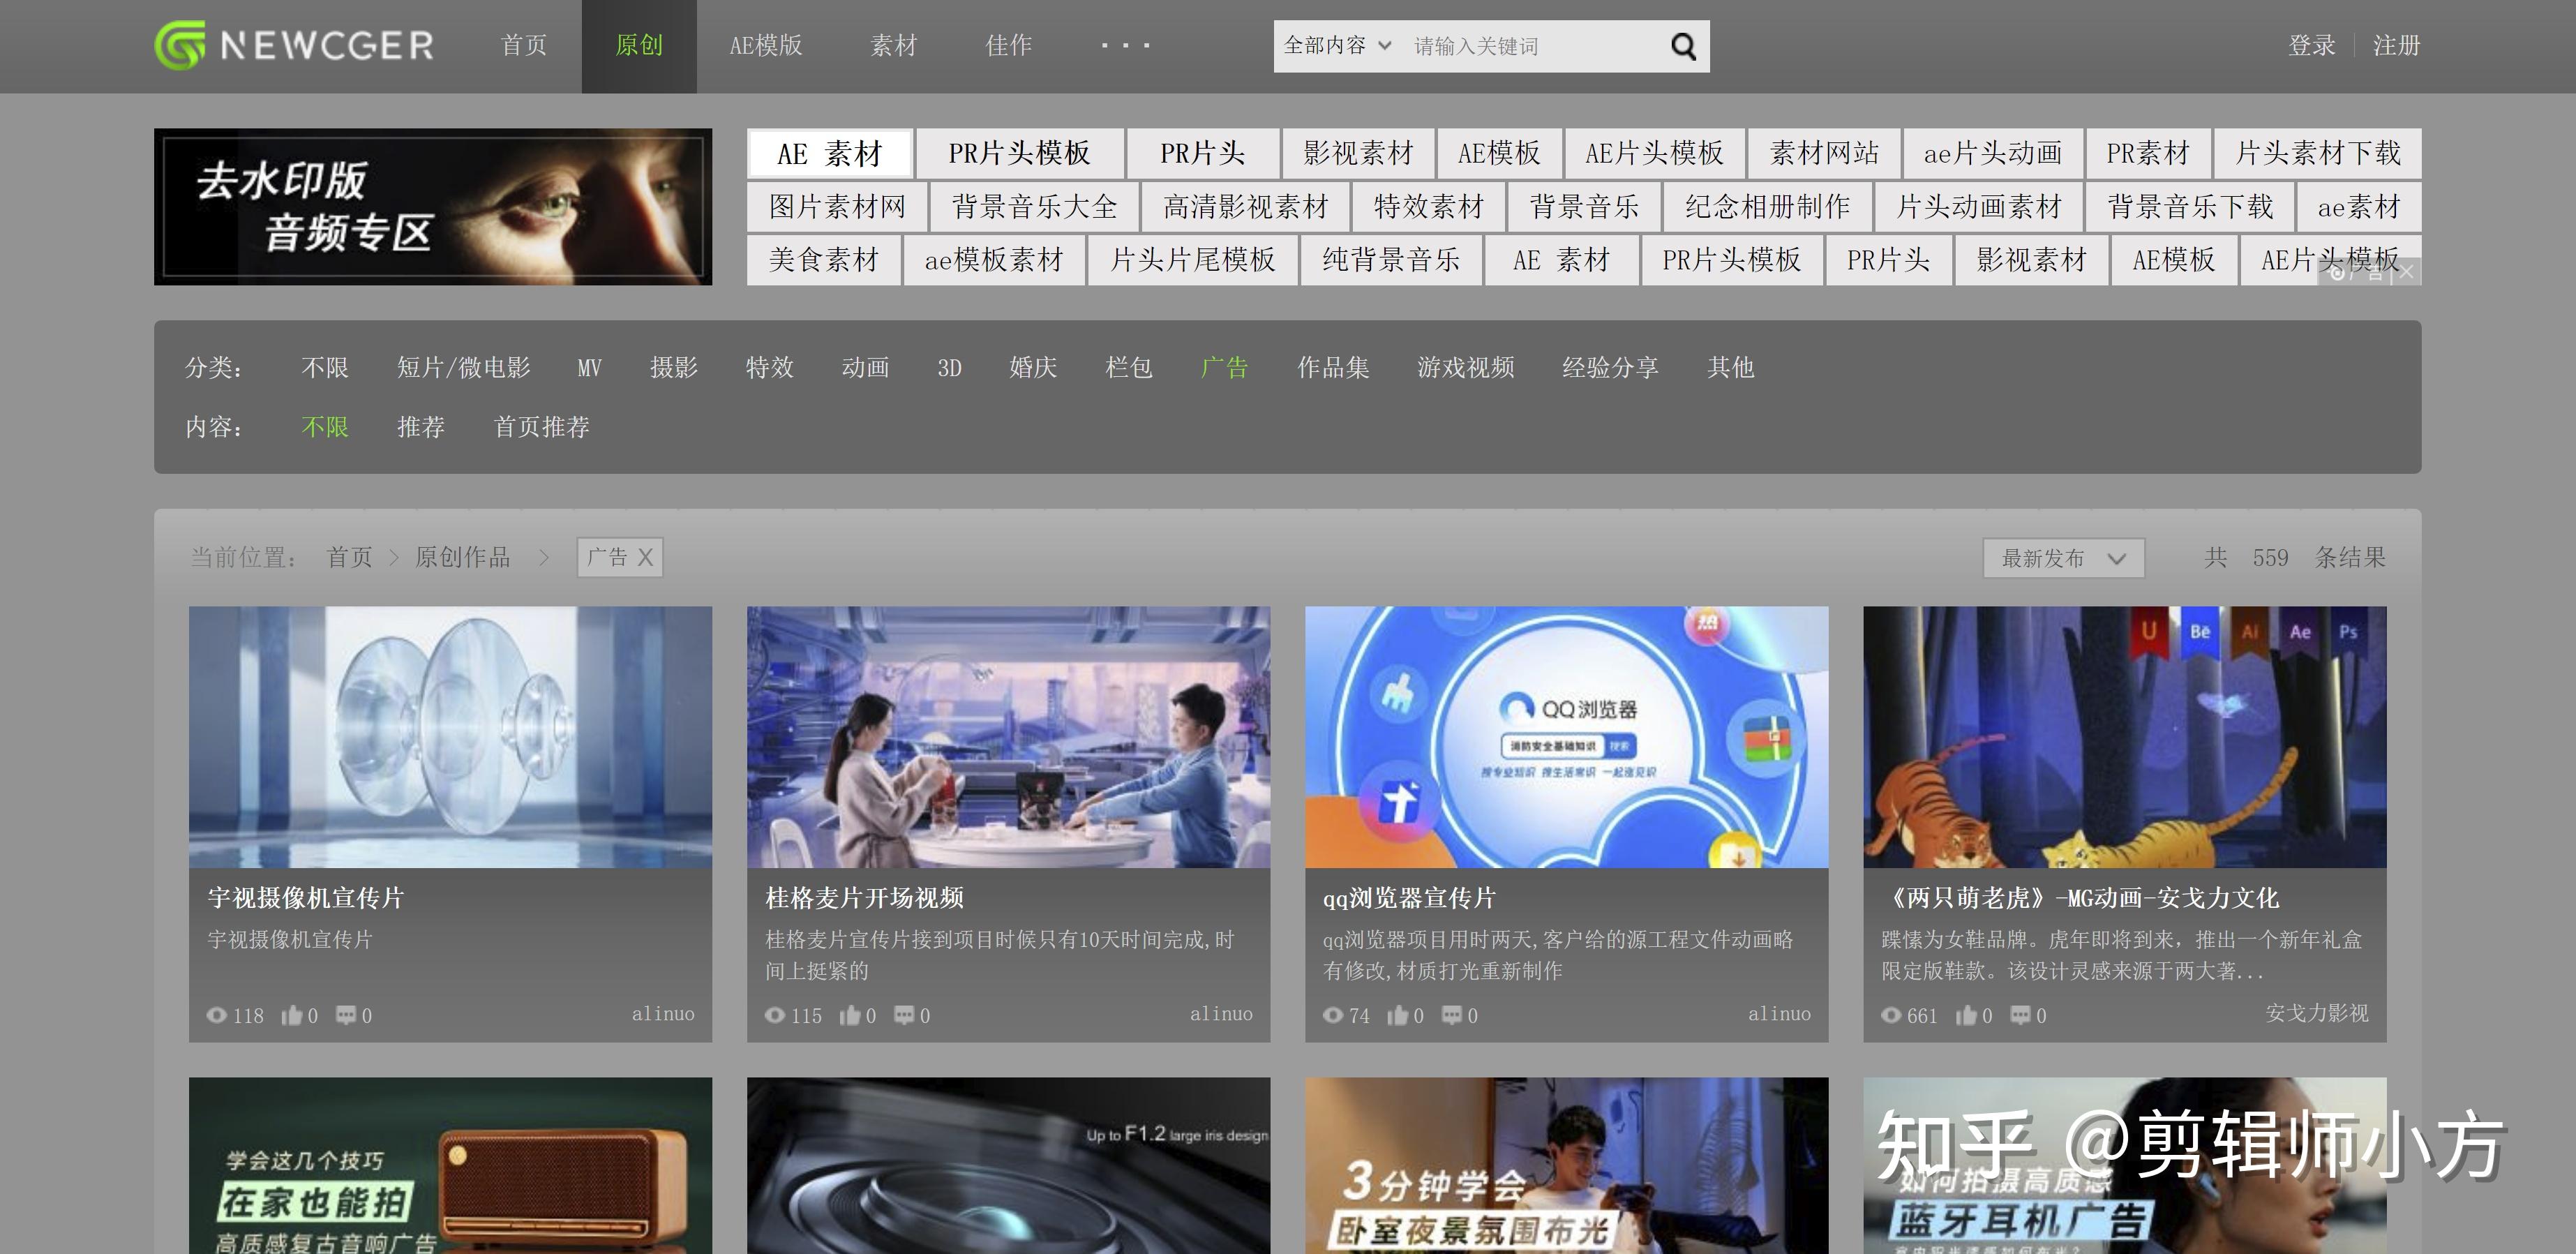Select category filter 3D

click(x=950, y=368)
